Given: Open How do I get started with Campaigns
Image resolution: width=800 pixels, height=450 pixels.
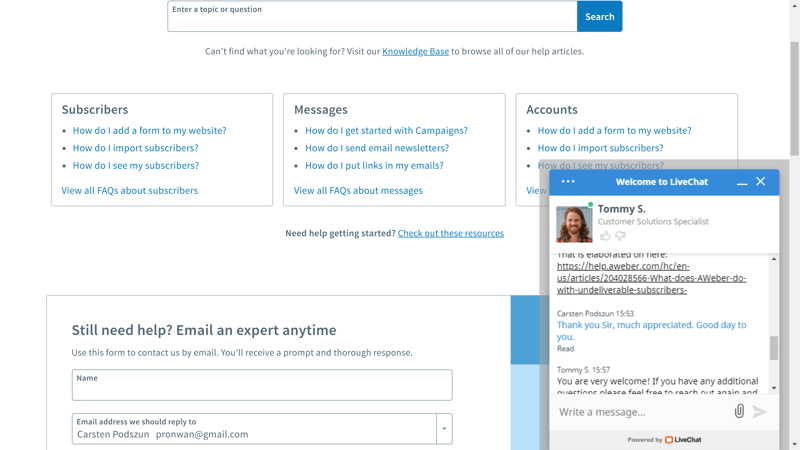Looking at the screenshot, I should 386,131.
